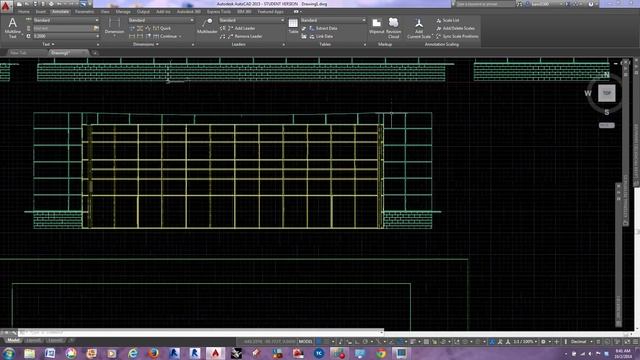Screen dimensions: 640x360
Task: Click the plus button to add a drawing tab
Action: click(x=94, y=53)
